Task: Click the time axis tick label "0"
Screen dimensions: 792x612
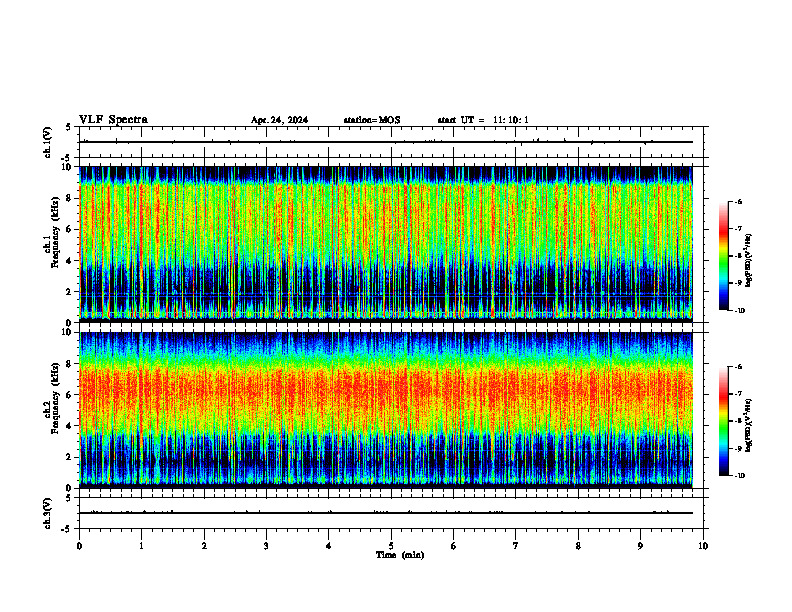Action: (x=79, y=546)
